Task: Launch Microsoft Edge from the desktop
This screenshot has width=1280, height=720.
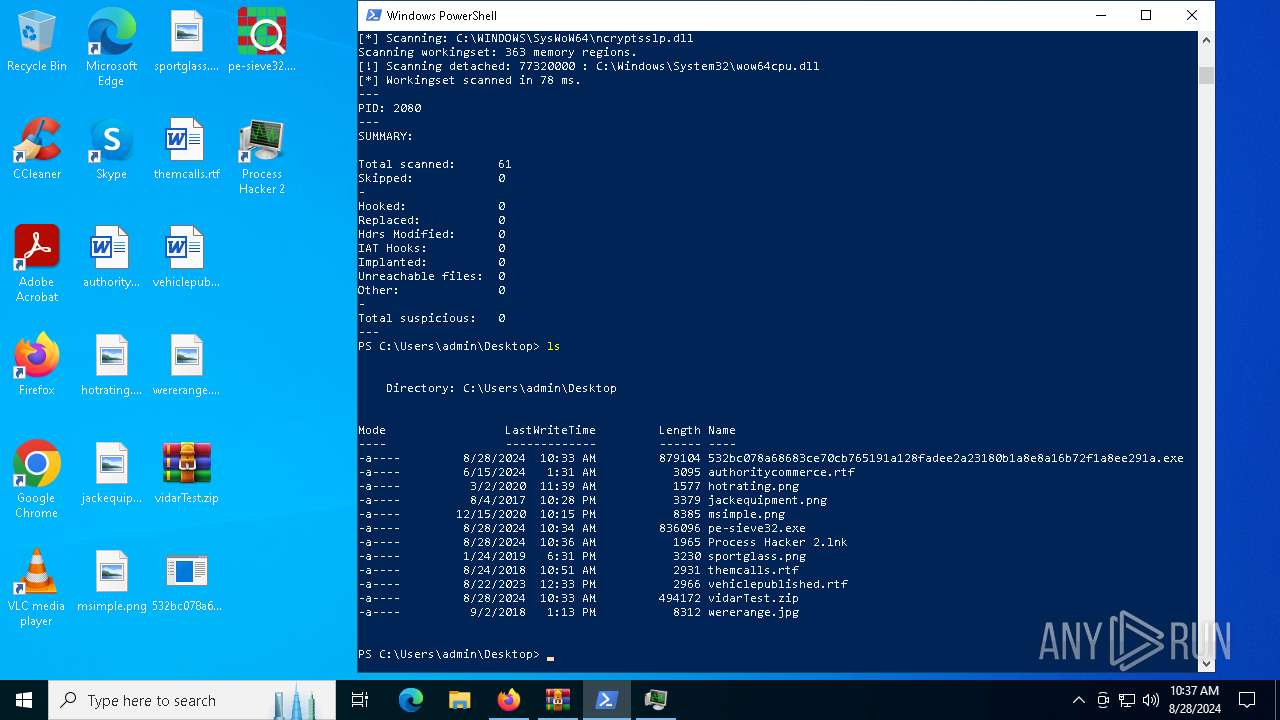Action: 111,48
